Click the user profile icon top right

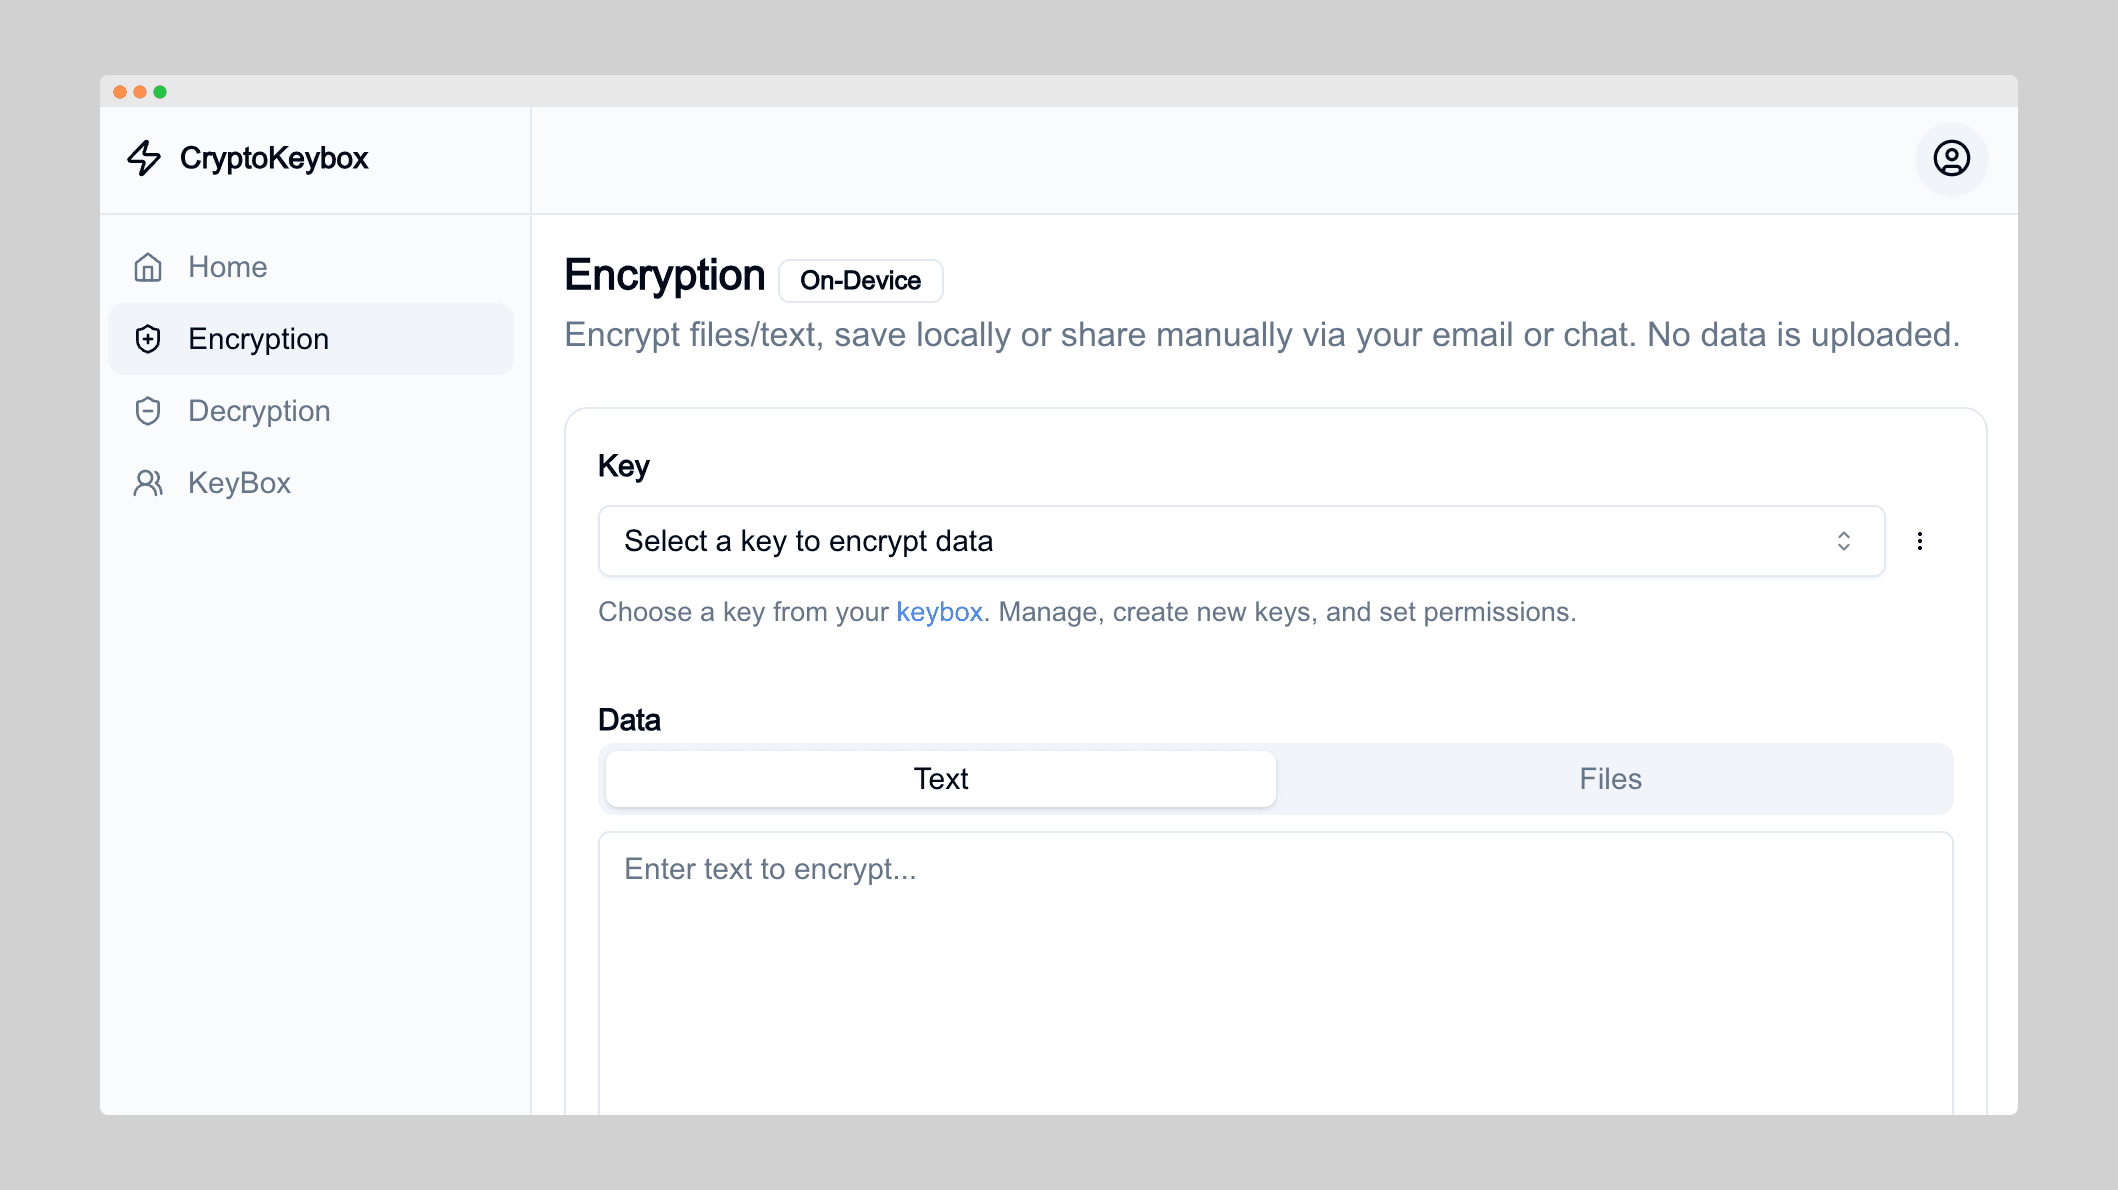(x=1952, y=157)
